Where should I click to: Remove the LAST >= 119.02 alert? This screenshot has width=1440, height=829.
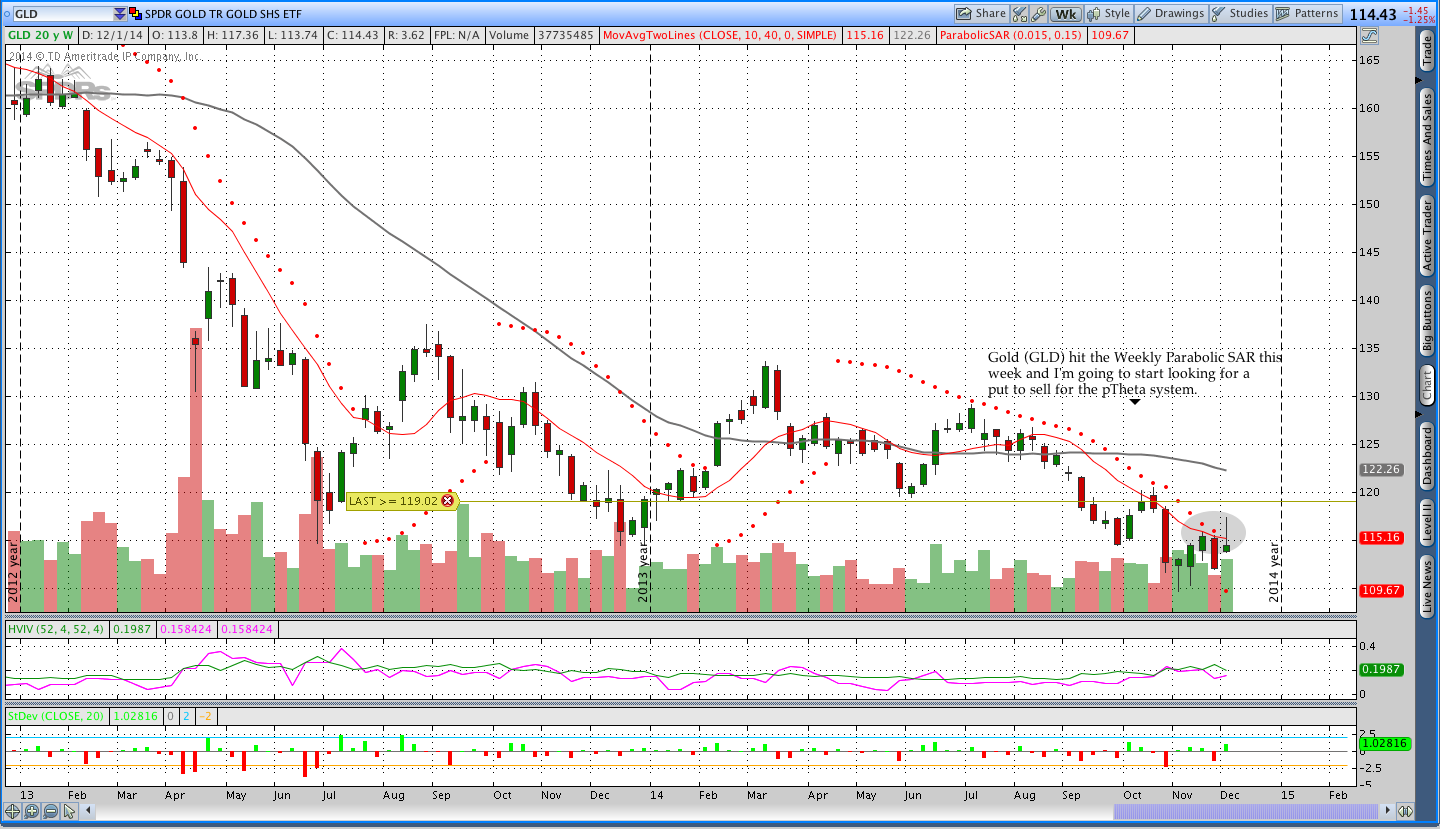447,501
